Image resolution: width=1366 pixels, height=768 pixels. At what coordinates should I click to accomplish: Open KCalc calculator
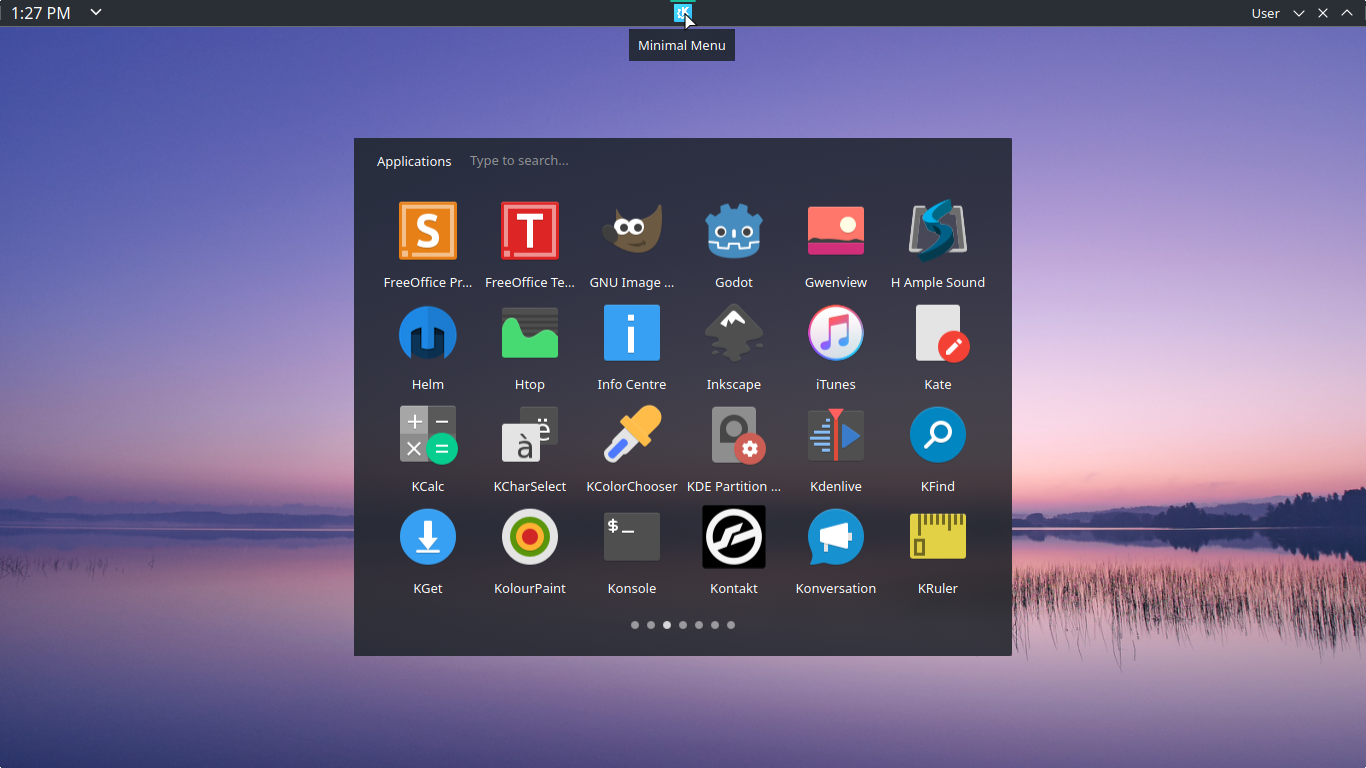coord(428,435)
